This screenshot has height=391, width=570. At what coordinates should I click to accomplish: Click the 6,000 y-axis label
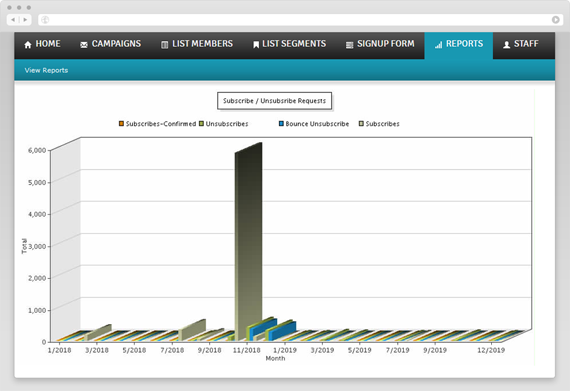click(37, 150)
